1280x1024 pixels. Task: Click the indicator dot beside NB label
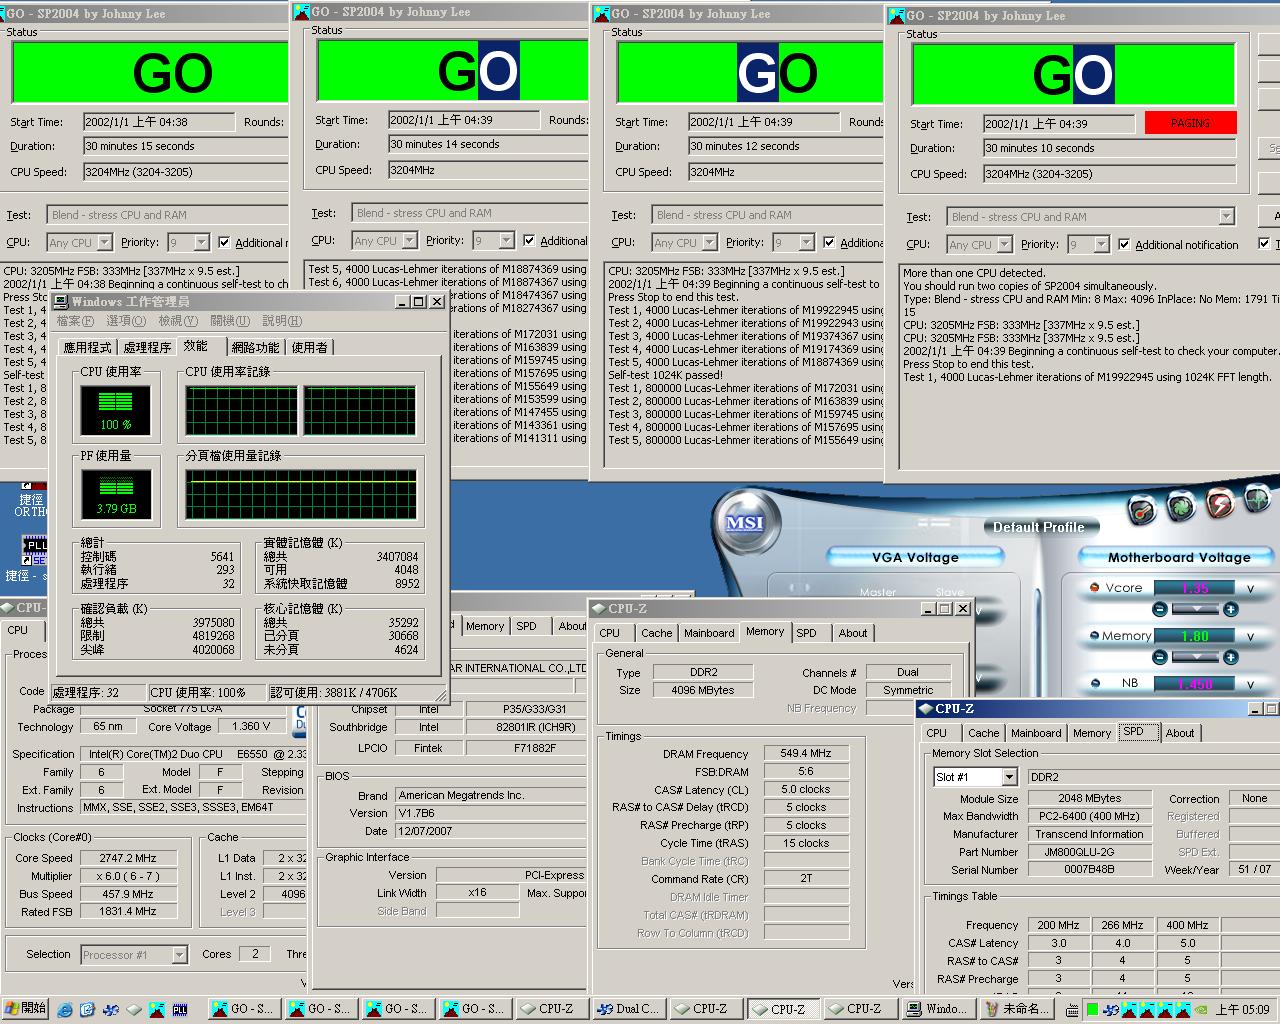click(x=1095, y=683)
